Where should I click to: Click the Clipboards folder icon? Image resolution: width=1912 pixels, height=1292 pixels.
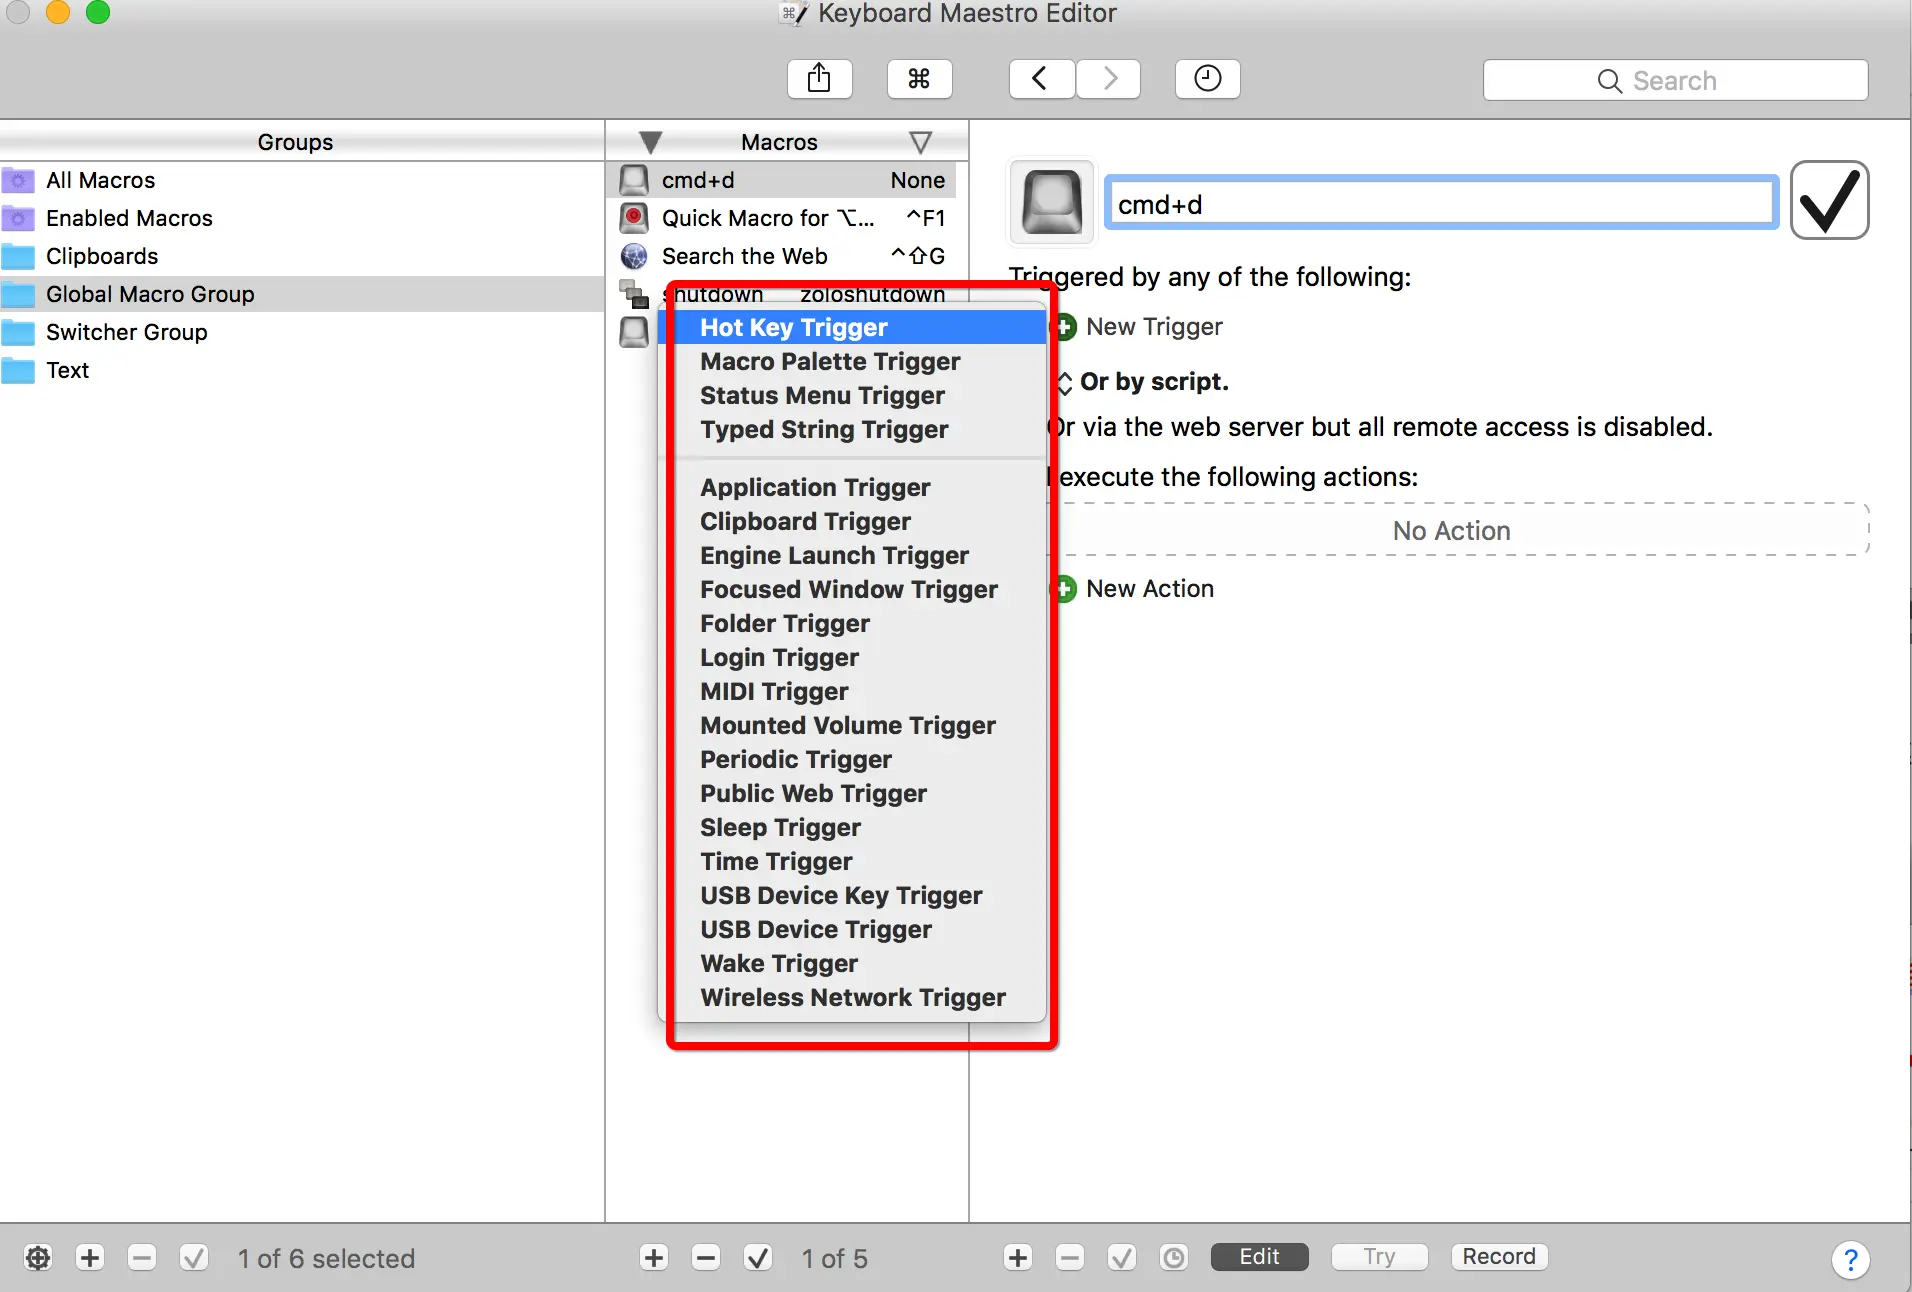point(18,256)
